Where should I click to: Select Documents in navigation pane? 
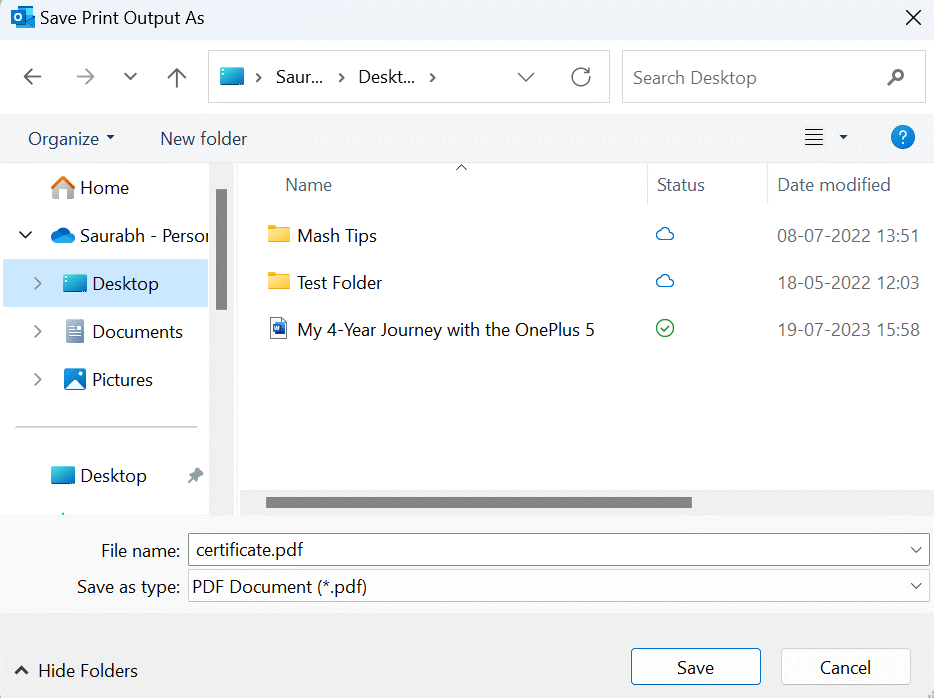click(x=123, y=332)
